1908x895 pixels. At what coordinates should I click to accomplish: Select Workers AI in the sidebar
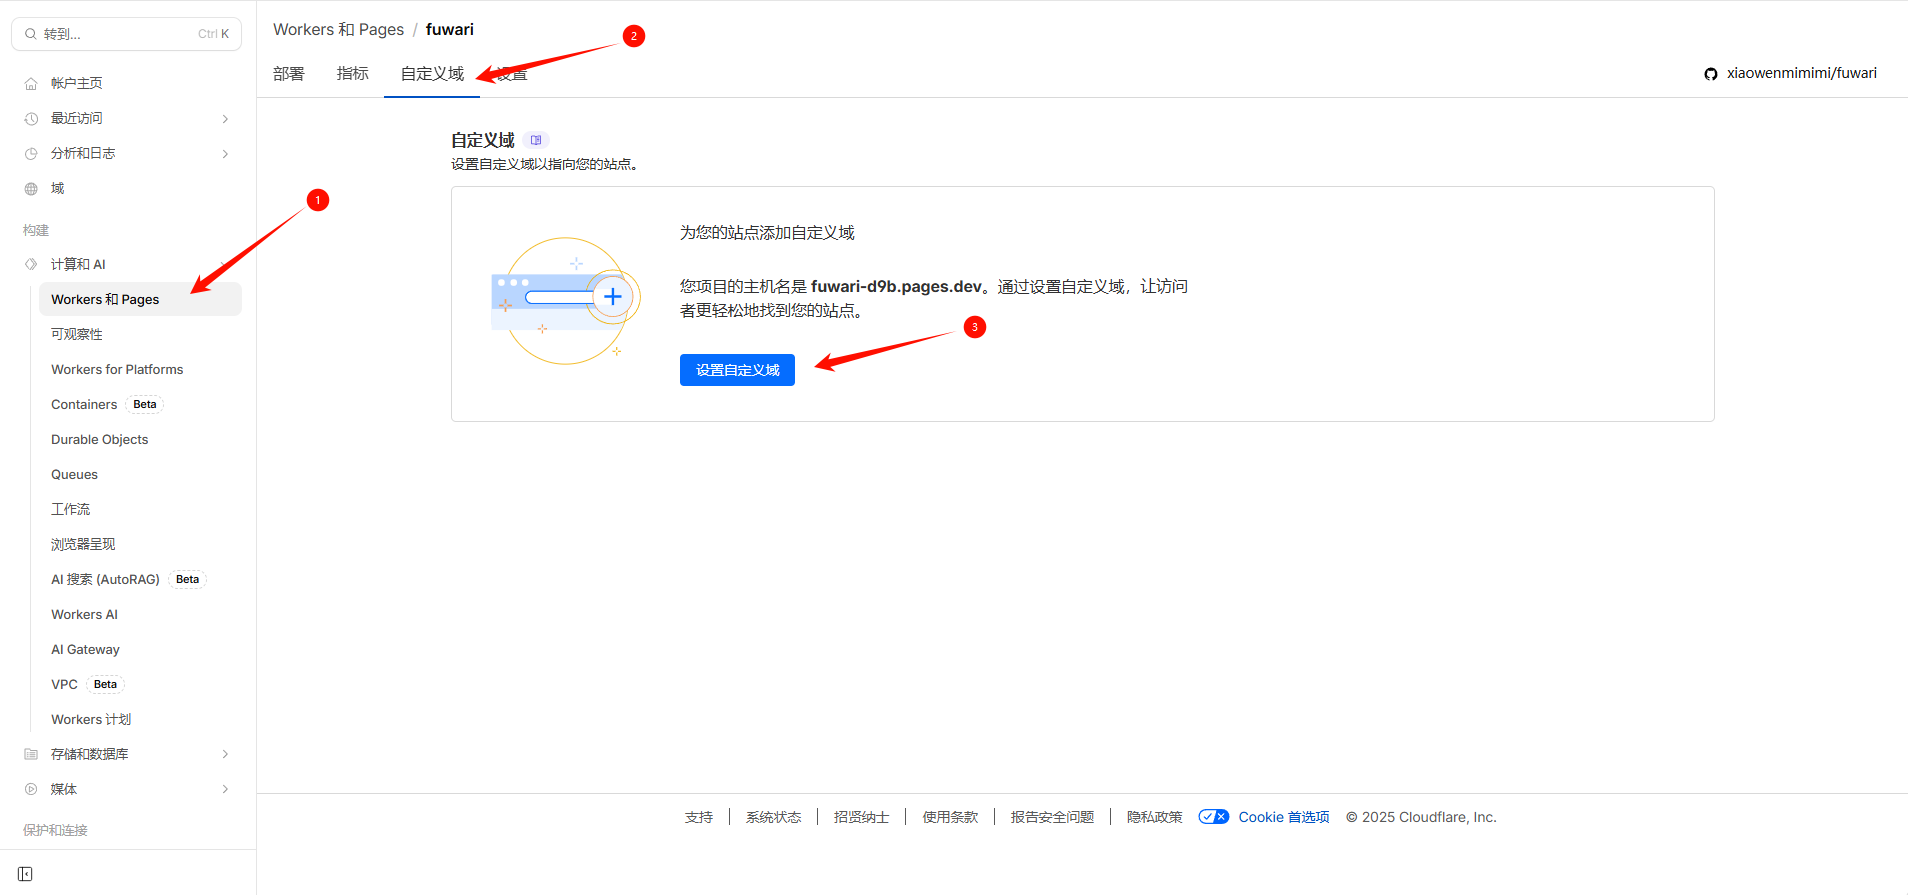(x=84, y=614)
